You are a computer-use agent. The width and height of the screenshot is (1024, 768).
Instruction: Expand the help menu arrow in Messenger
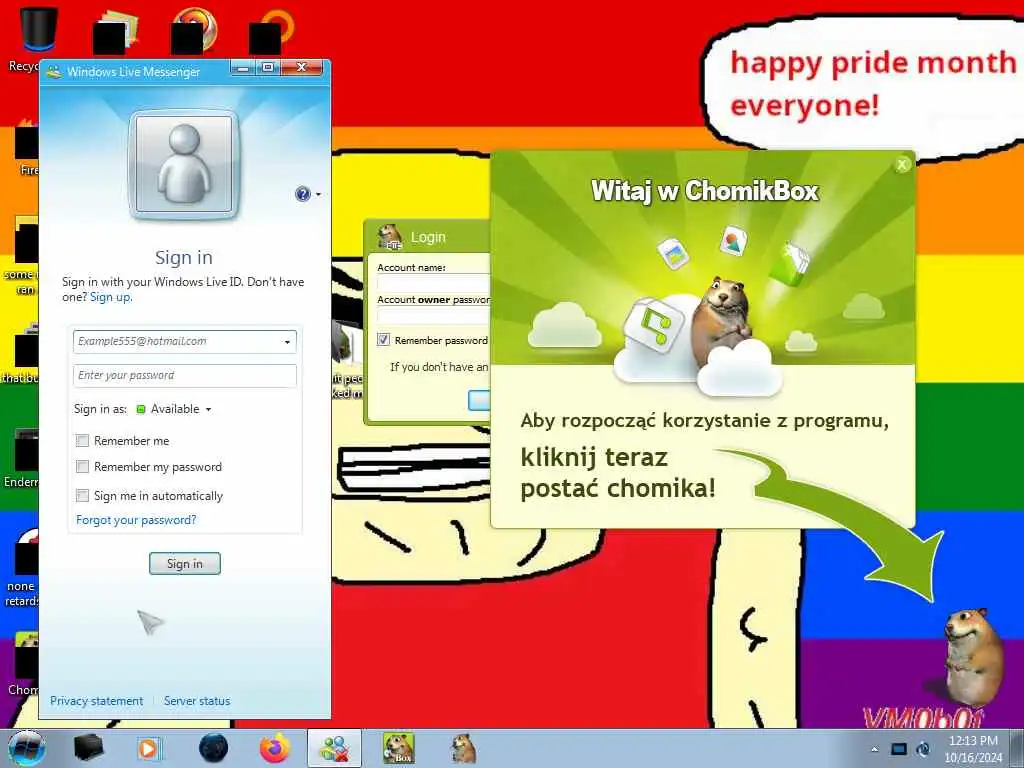point(318,195)
